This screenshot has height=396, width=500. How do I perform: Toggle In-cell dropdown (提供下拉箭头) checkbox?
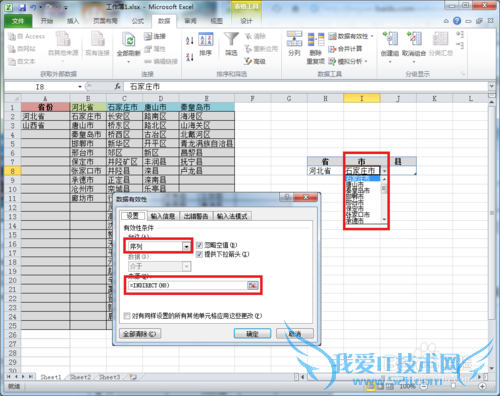pos(199,254)
